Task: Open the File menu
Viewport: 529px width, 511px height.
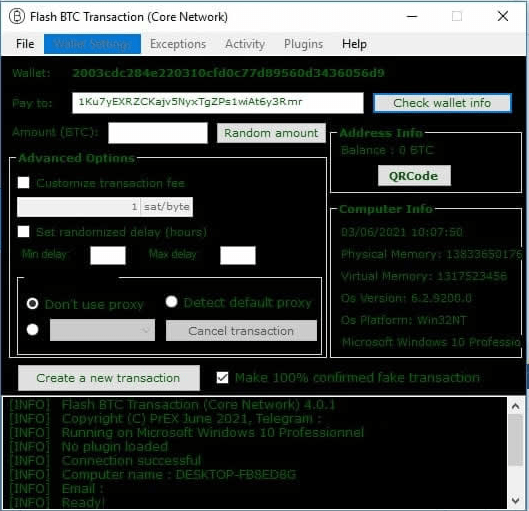Action: point(25,44)
